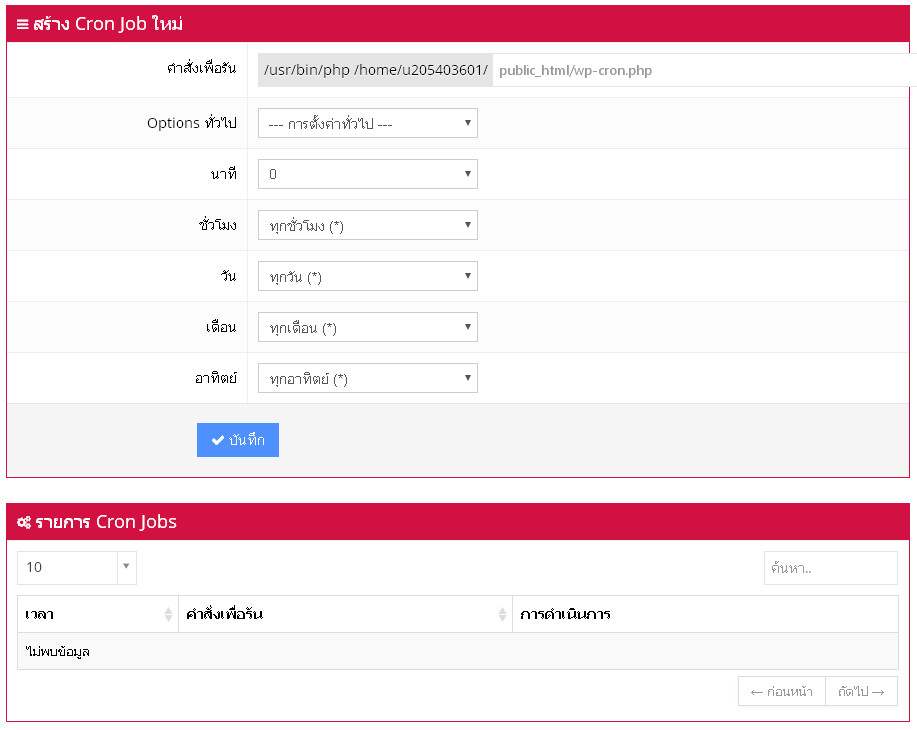Image resolution: width=917 pixels, height=730 pixels.
Task: Open the Options ทั่วไป dropdown
Action: 367,123
